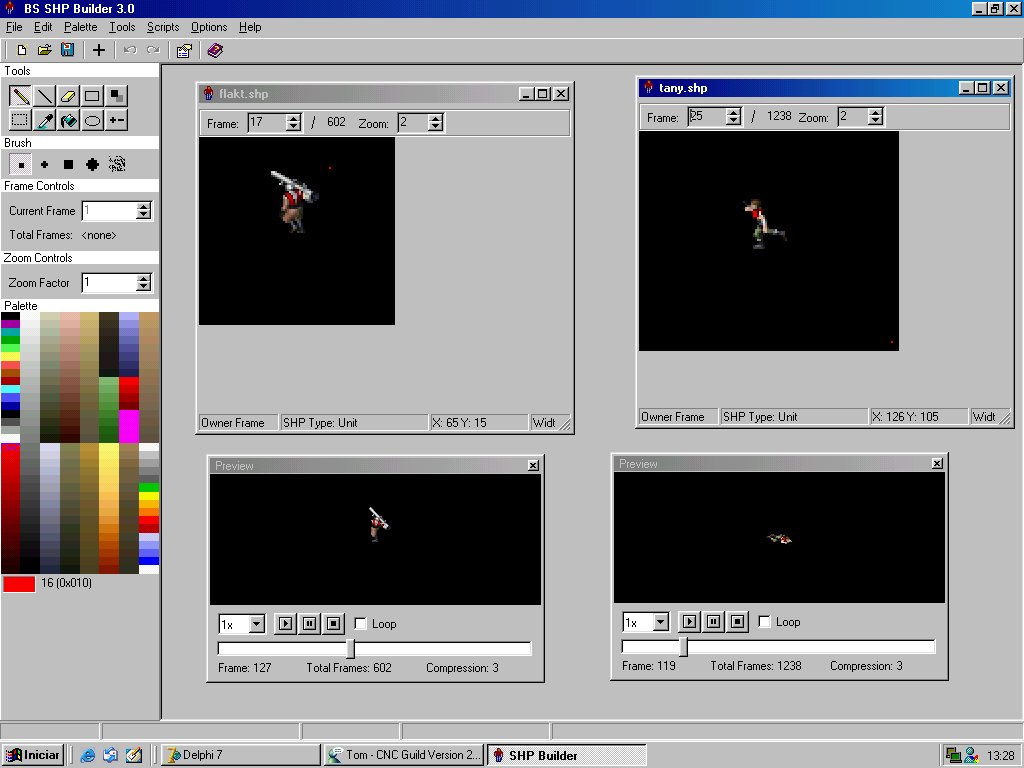1024x768 pixels.
Task: Choose the Flood Fill bucket tool
Action: click(x=68, y=121)
